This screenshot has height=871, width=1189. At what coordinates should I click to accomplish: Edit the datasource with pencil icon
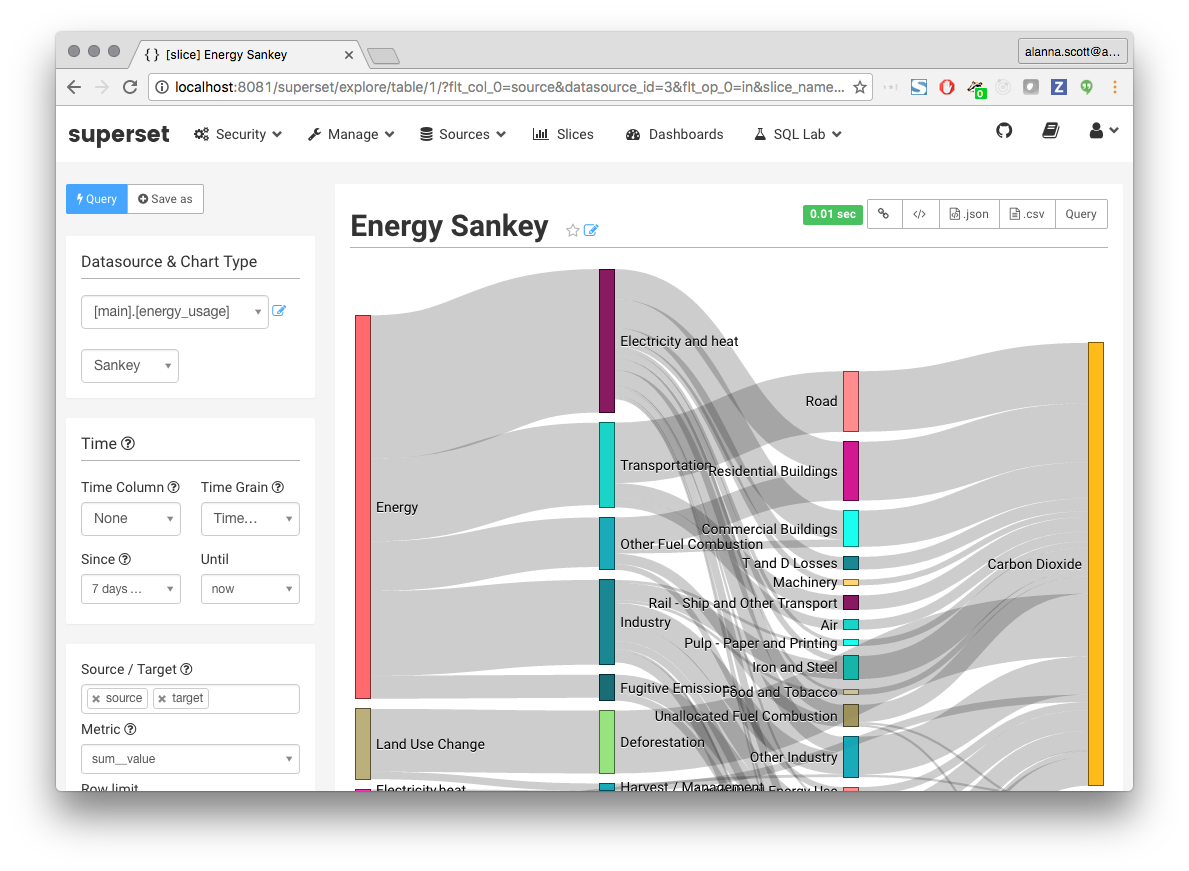pos(279,311)
